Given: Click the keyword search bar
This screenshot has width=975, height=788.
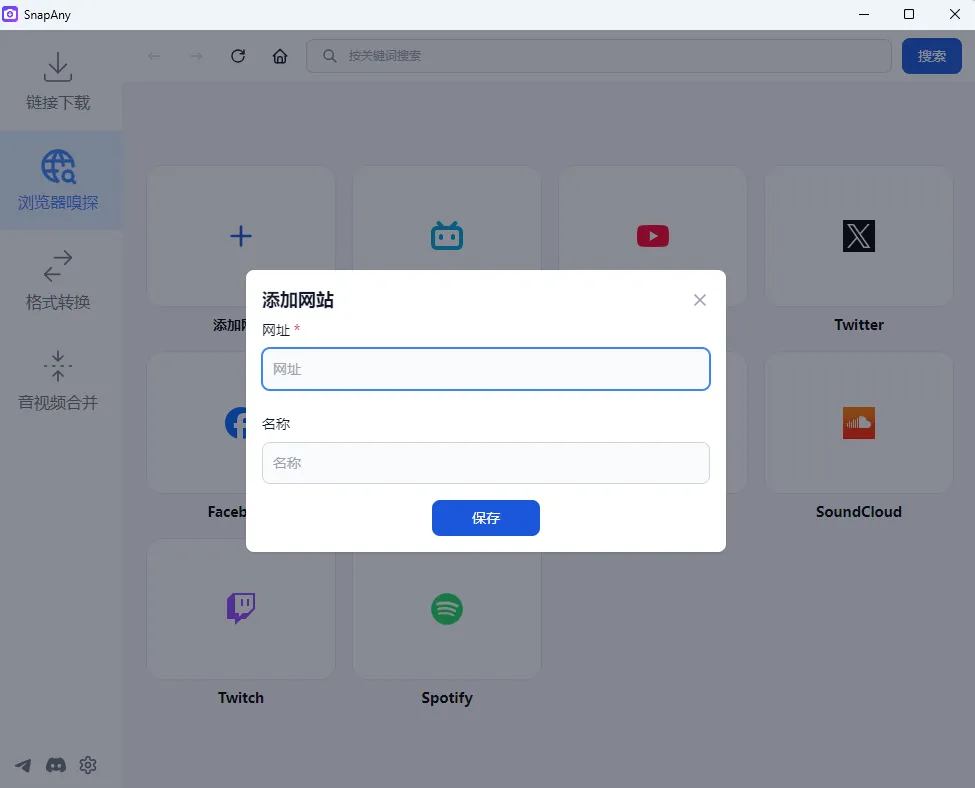Looking at the screenshot, I should 599,56.
